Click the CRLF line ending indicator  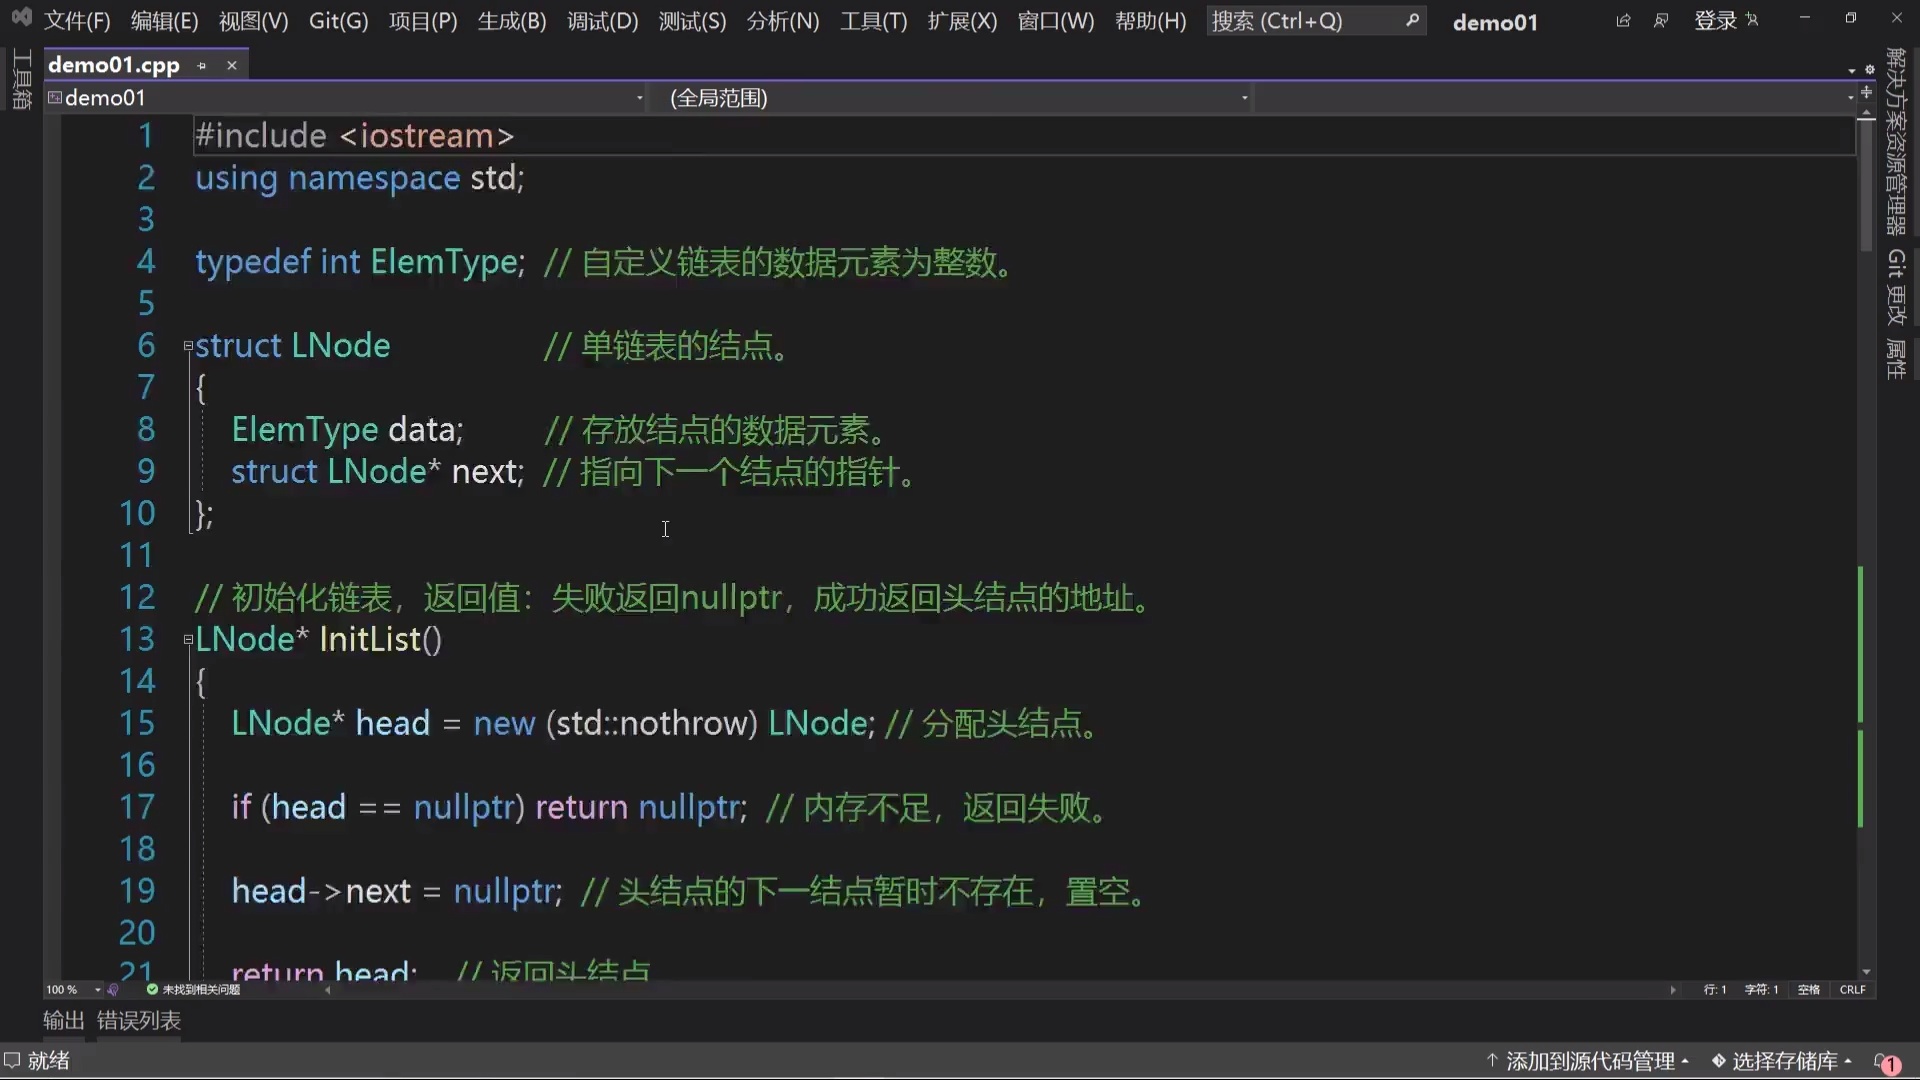click(1852, 990)
